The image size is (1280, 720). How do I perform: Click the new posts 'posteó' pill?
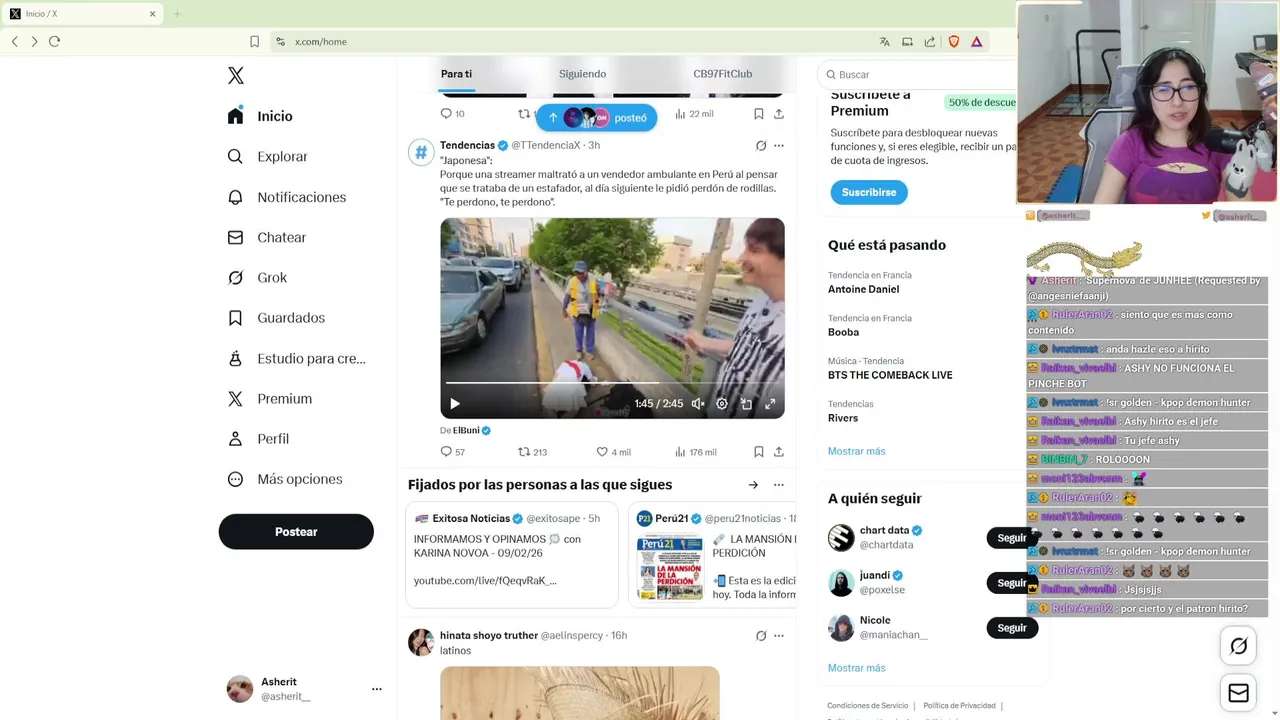[597, 118]
